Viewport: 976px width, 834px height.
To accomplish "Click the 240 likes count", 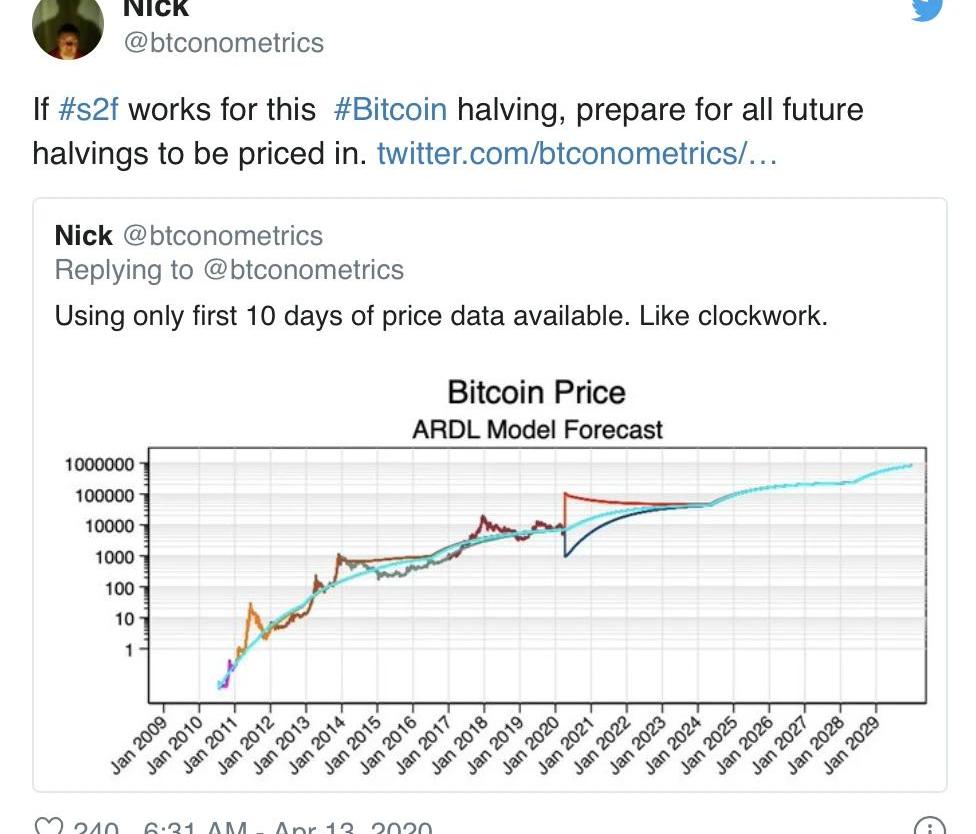I will (96, 828).
